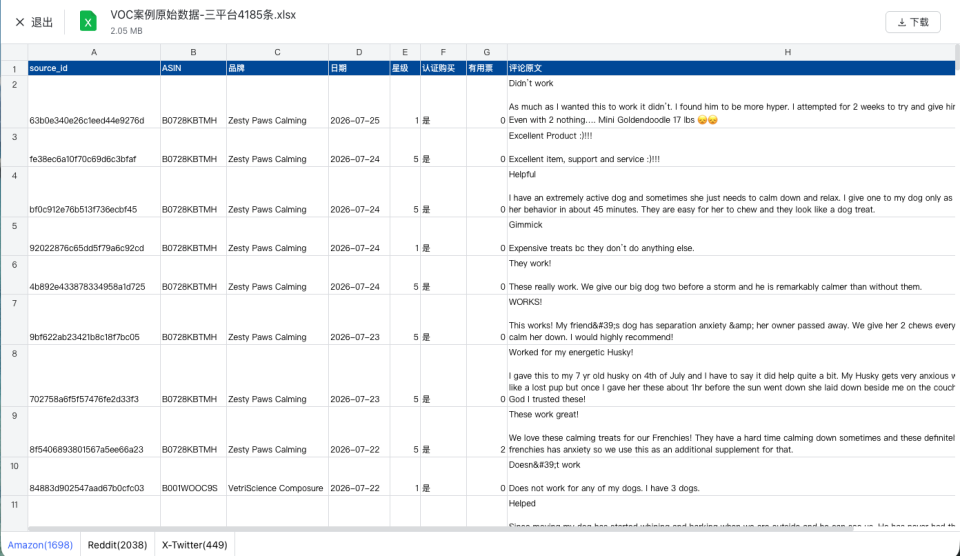Click cell 84883d902547aad67b0cfc03
This screenshot has height=556, width=960.
coord(94,476)
